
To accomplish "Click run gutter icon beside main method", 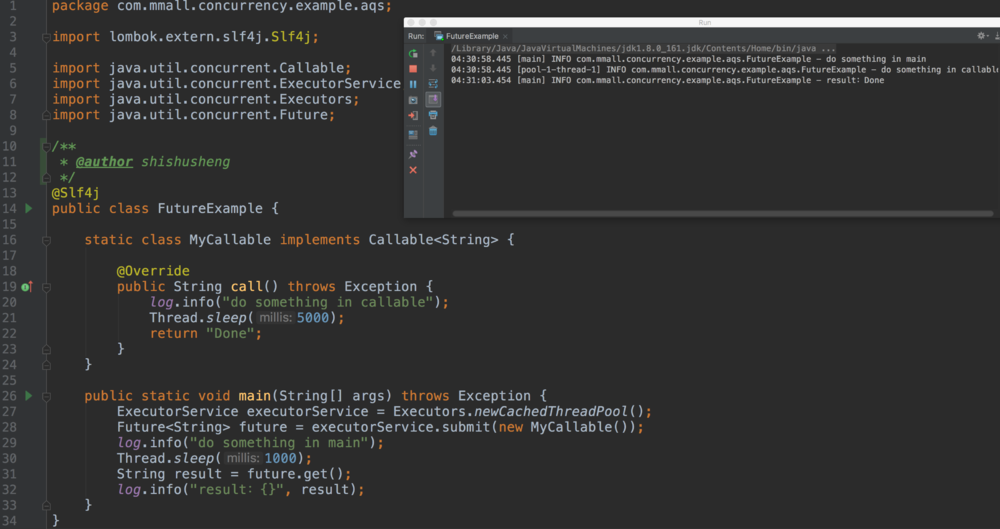I will click(x=29, y=396).
